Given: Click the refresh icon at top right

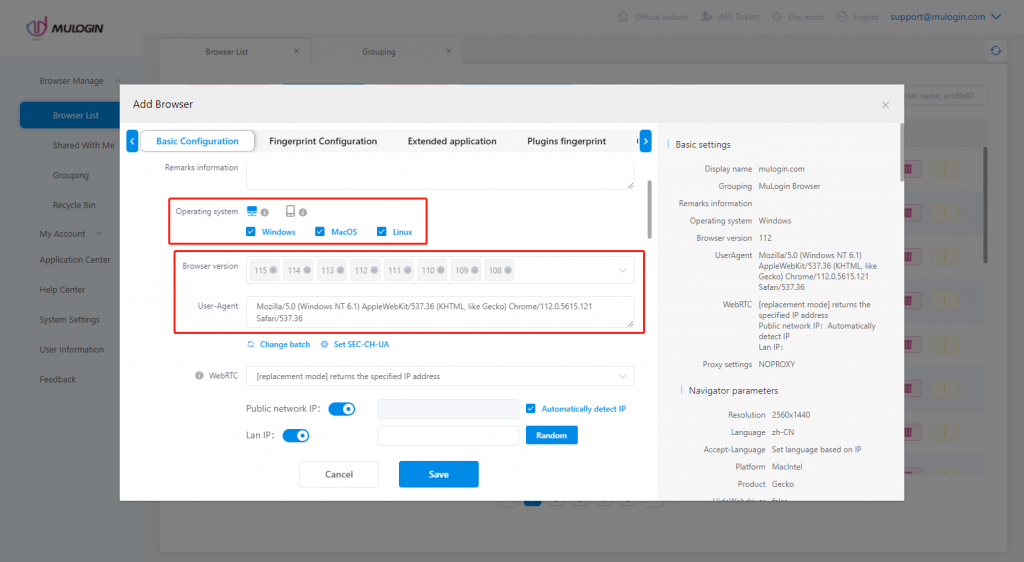Looking at the screenshot, I should pos(996,50).
